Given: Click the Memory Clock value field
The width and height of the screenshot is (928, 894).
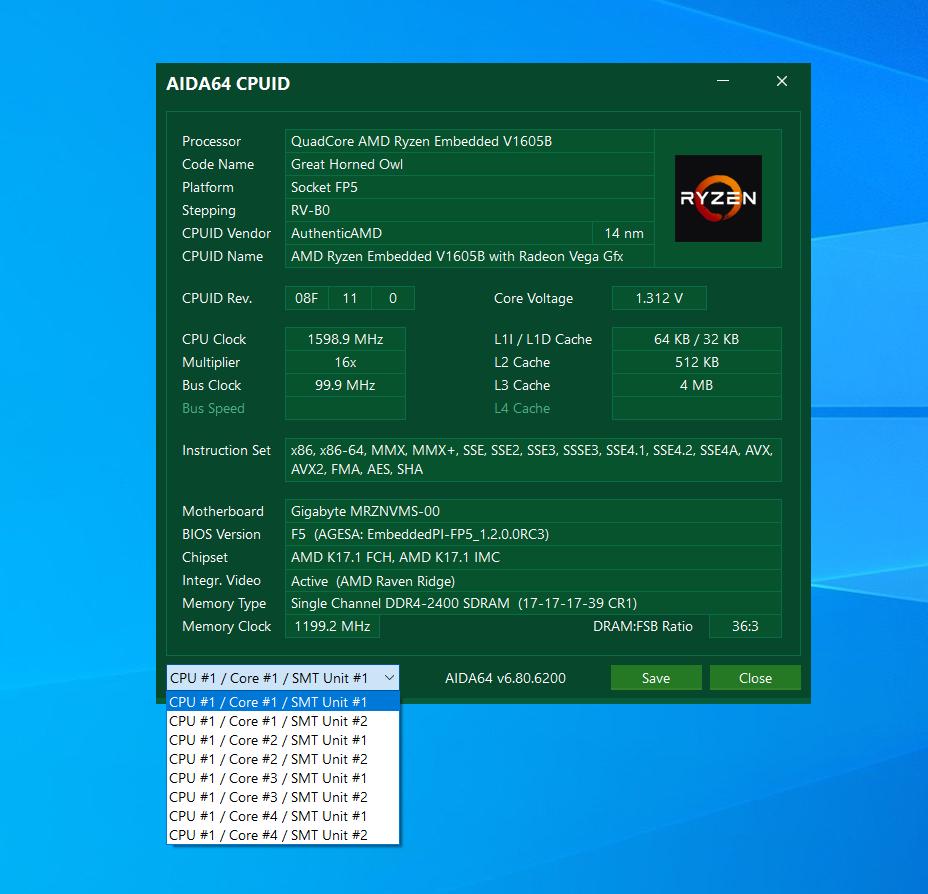Looking at the screenshot, I should coord(332,626).
